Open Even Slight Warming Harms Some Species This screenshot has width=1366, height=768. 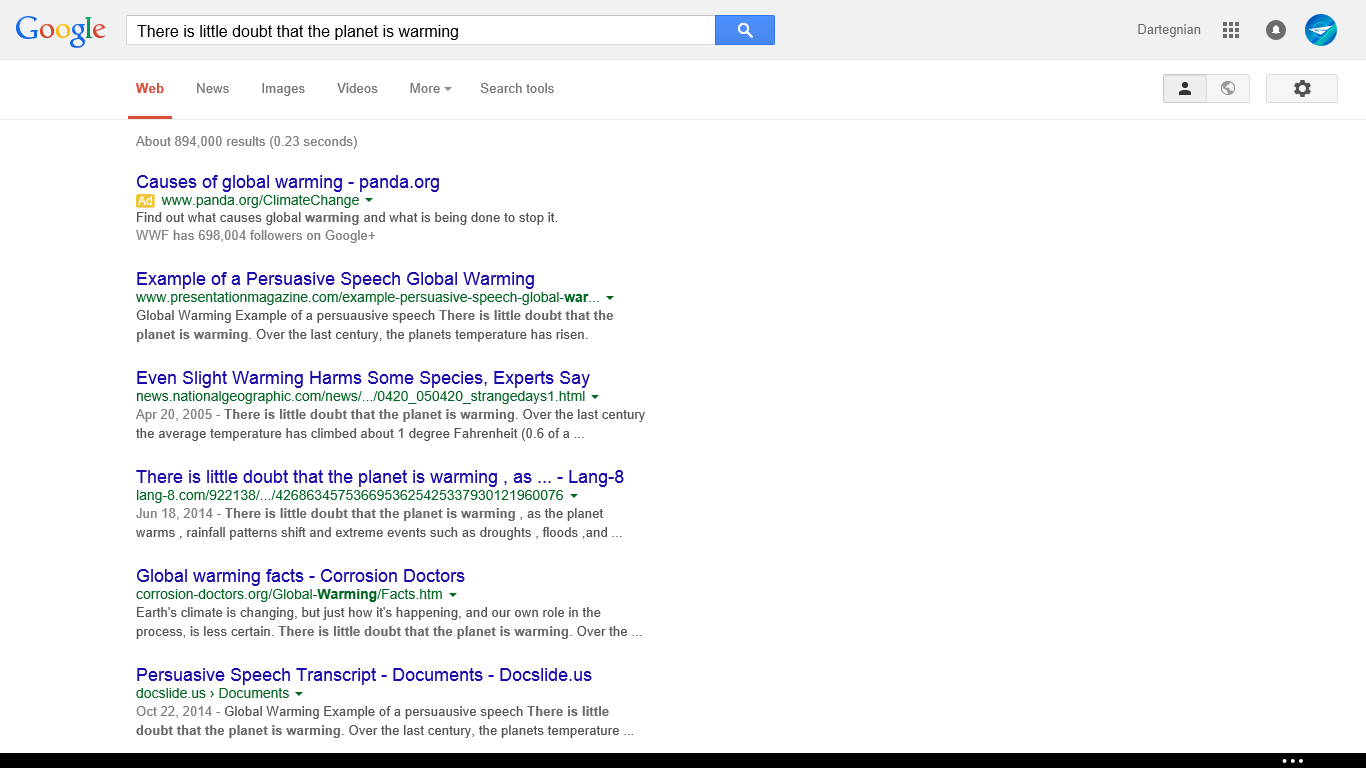click(x=363, y=378)
